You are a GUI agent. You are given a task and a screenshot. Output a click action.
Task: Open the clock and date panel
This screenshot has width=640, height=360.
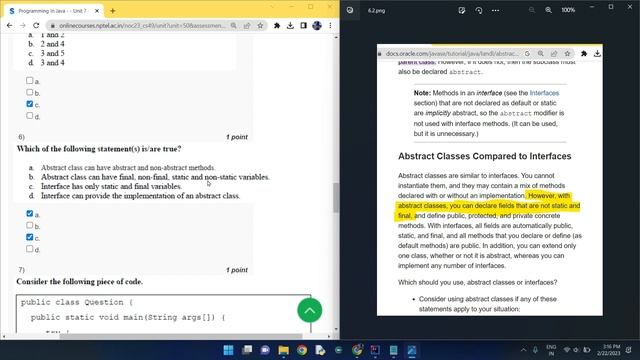[x=608, y=350]
